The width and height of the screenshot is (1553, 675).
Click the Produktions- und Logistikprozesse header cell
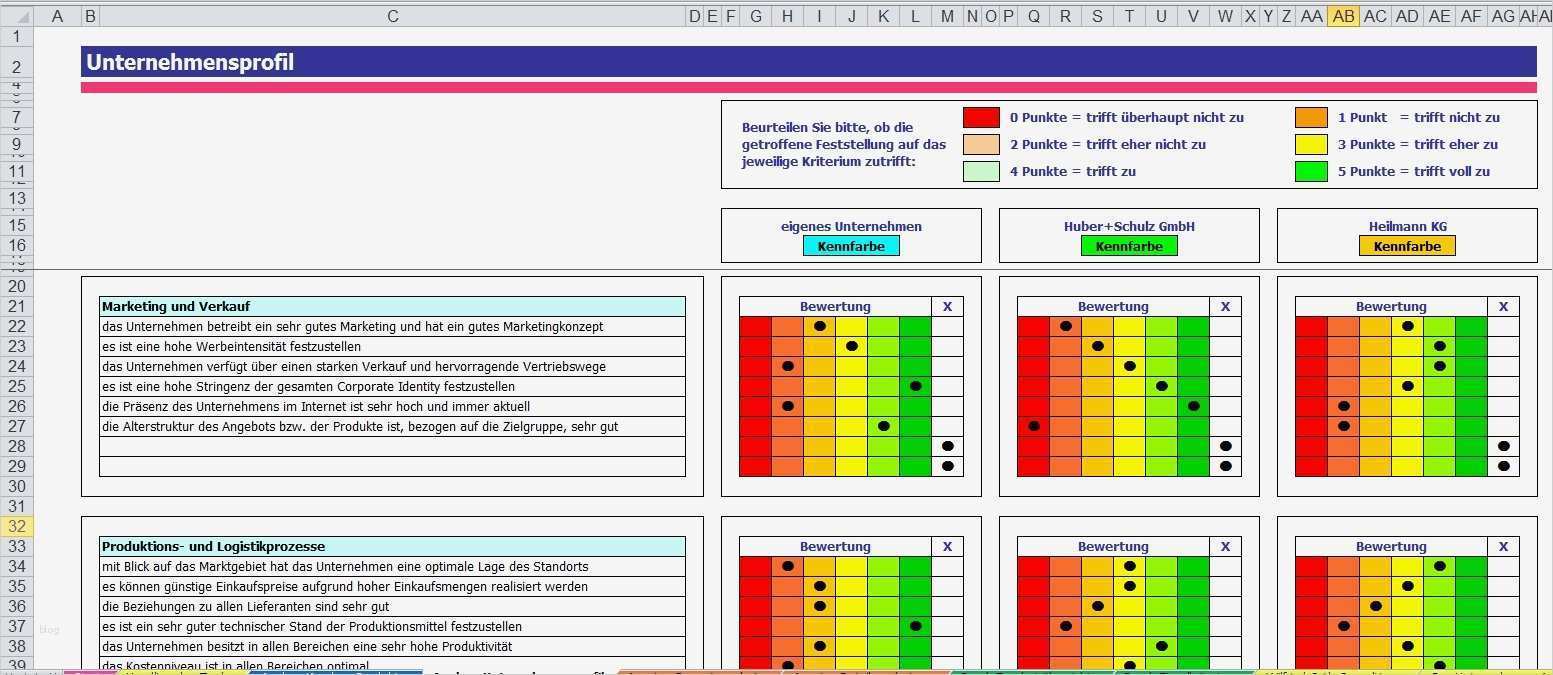click(392, 546)
